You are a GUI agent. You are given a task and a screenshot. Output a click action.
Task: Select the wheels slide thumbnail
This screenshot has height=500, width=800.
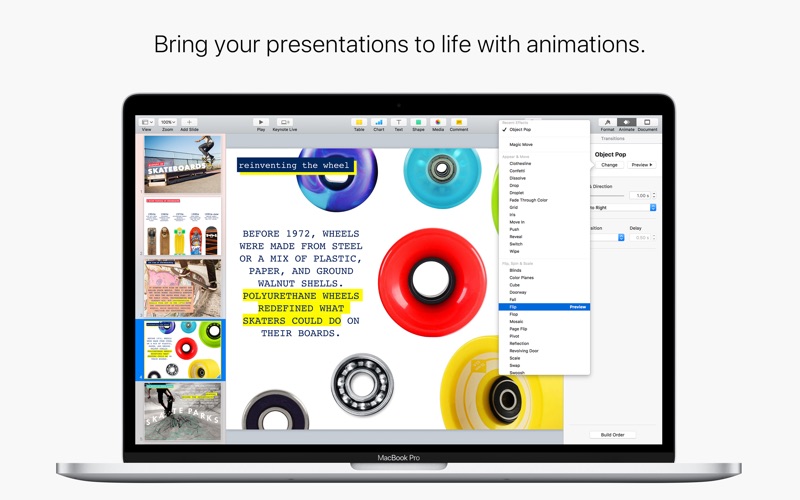pyautogui.click(x=183, y=350)
